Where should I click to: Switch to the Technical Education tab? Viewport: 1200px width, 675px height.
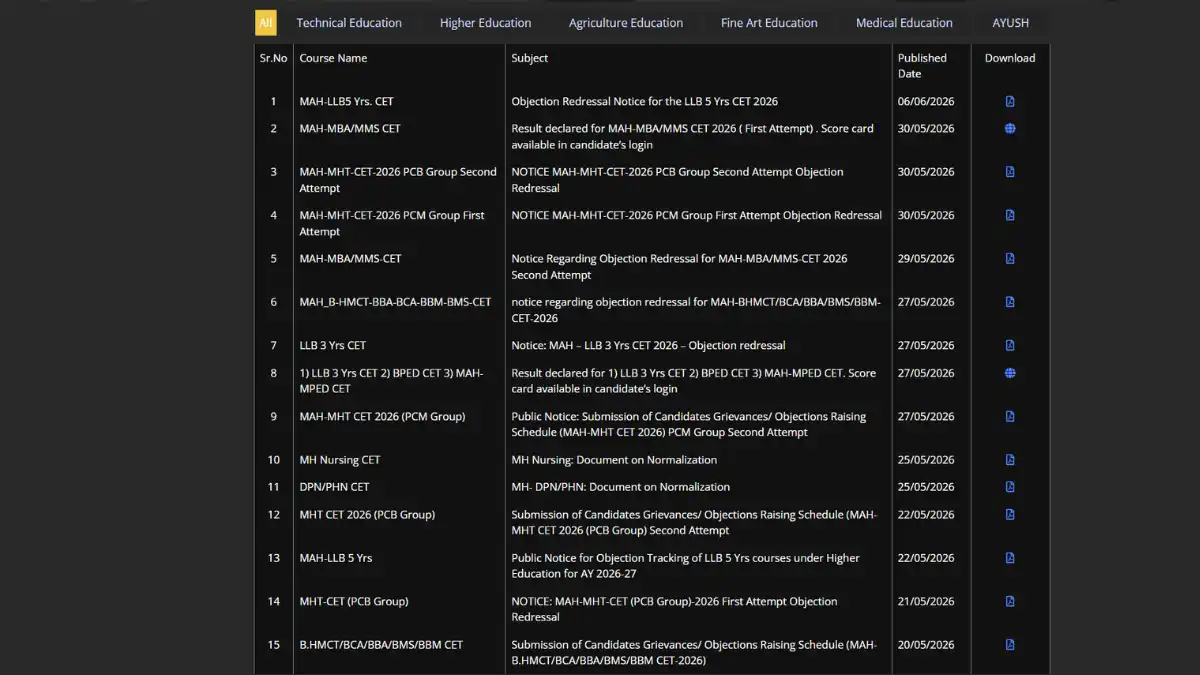click(349, 22)
